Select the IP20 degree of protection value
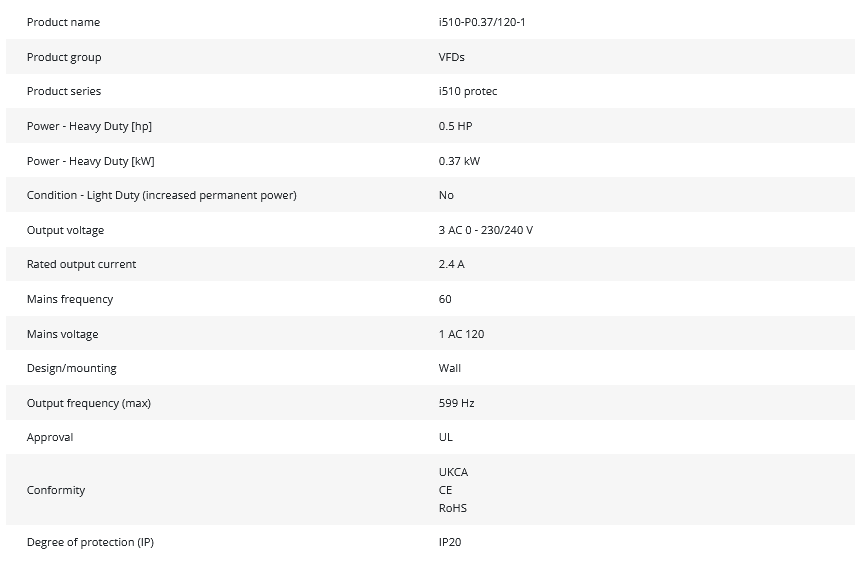 [x=450, y=542]
